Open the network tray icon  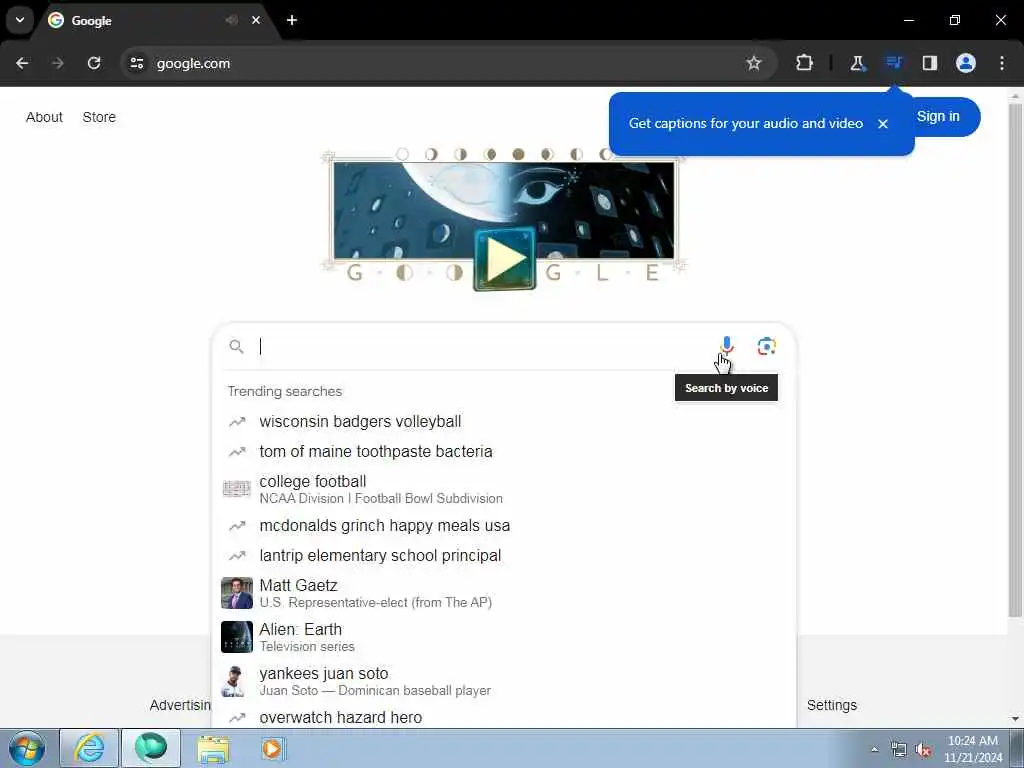[899, 750]
